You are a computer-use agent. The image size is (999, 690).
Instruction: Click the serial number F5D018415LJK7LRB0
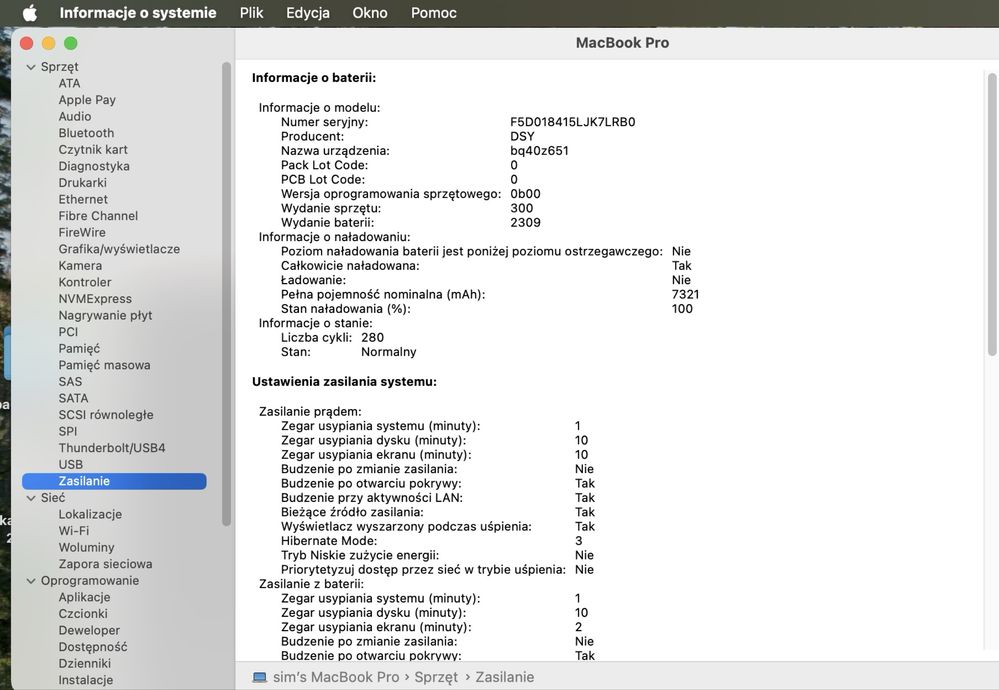[572, 122]
